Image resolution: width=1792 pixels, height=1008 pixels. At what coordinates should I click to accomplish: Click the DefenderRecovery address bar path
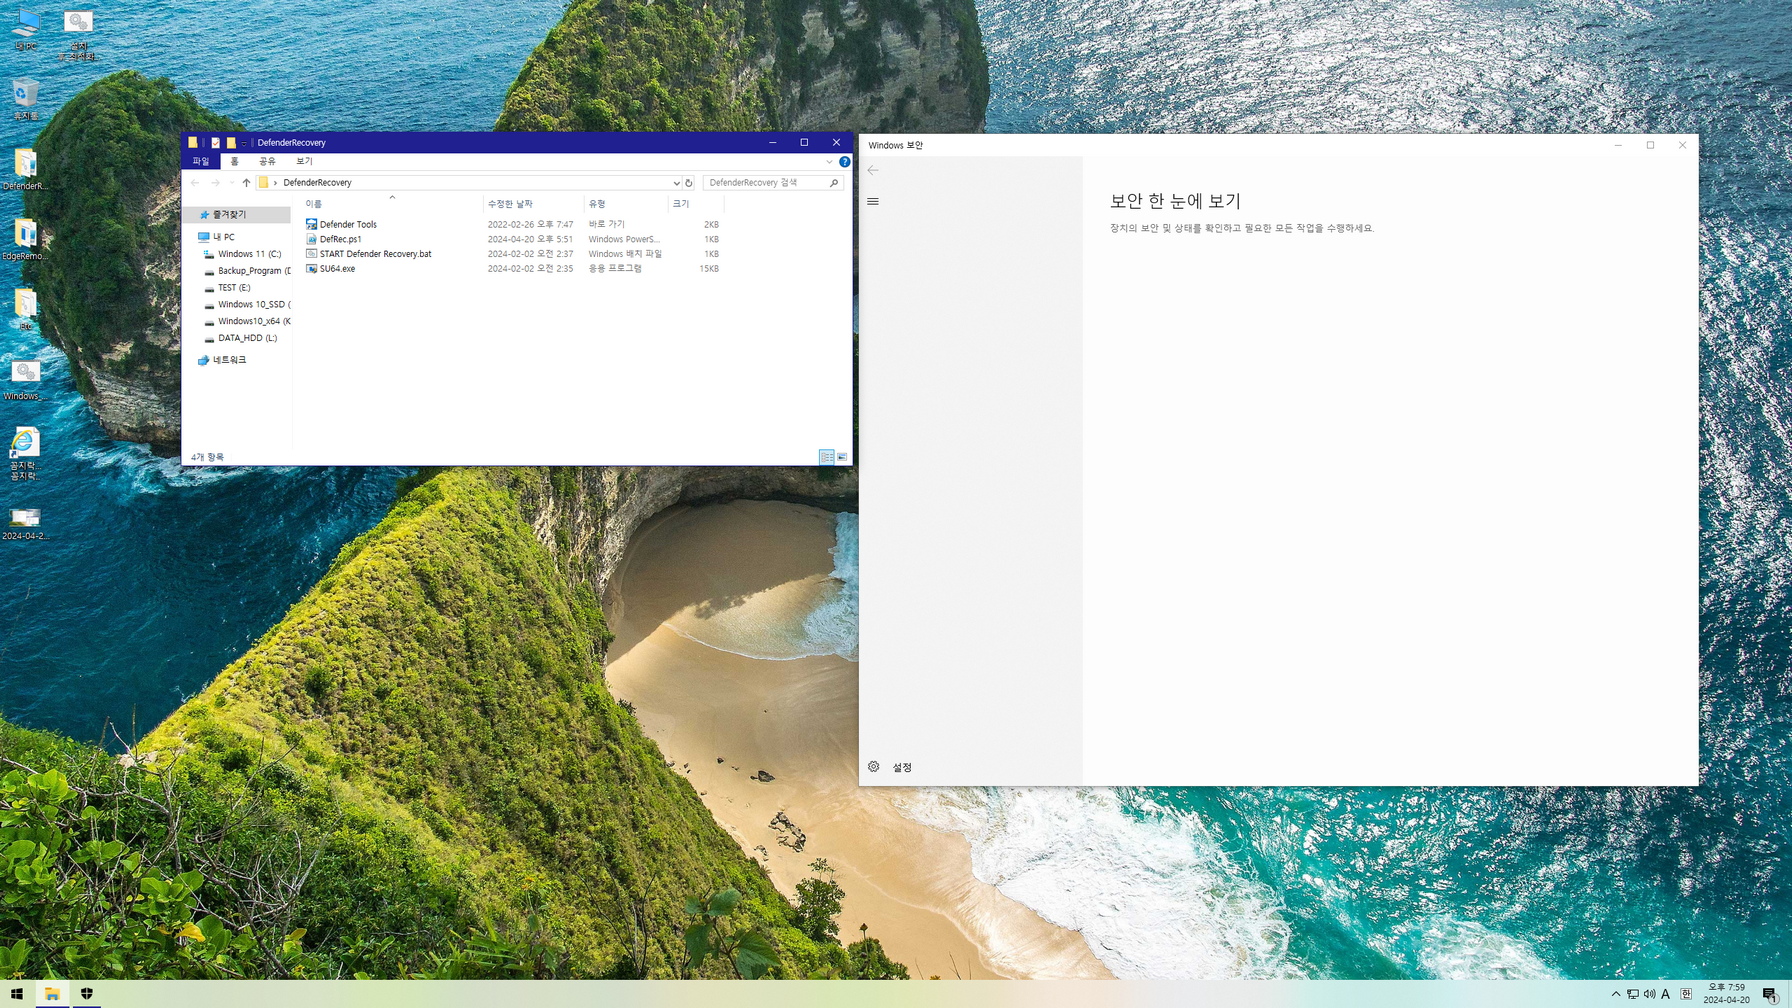click(x=317, y=183)
